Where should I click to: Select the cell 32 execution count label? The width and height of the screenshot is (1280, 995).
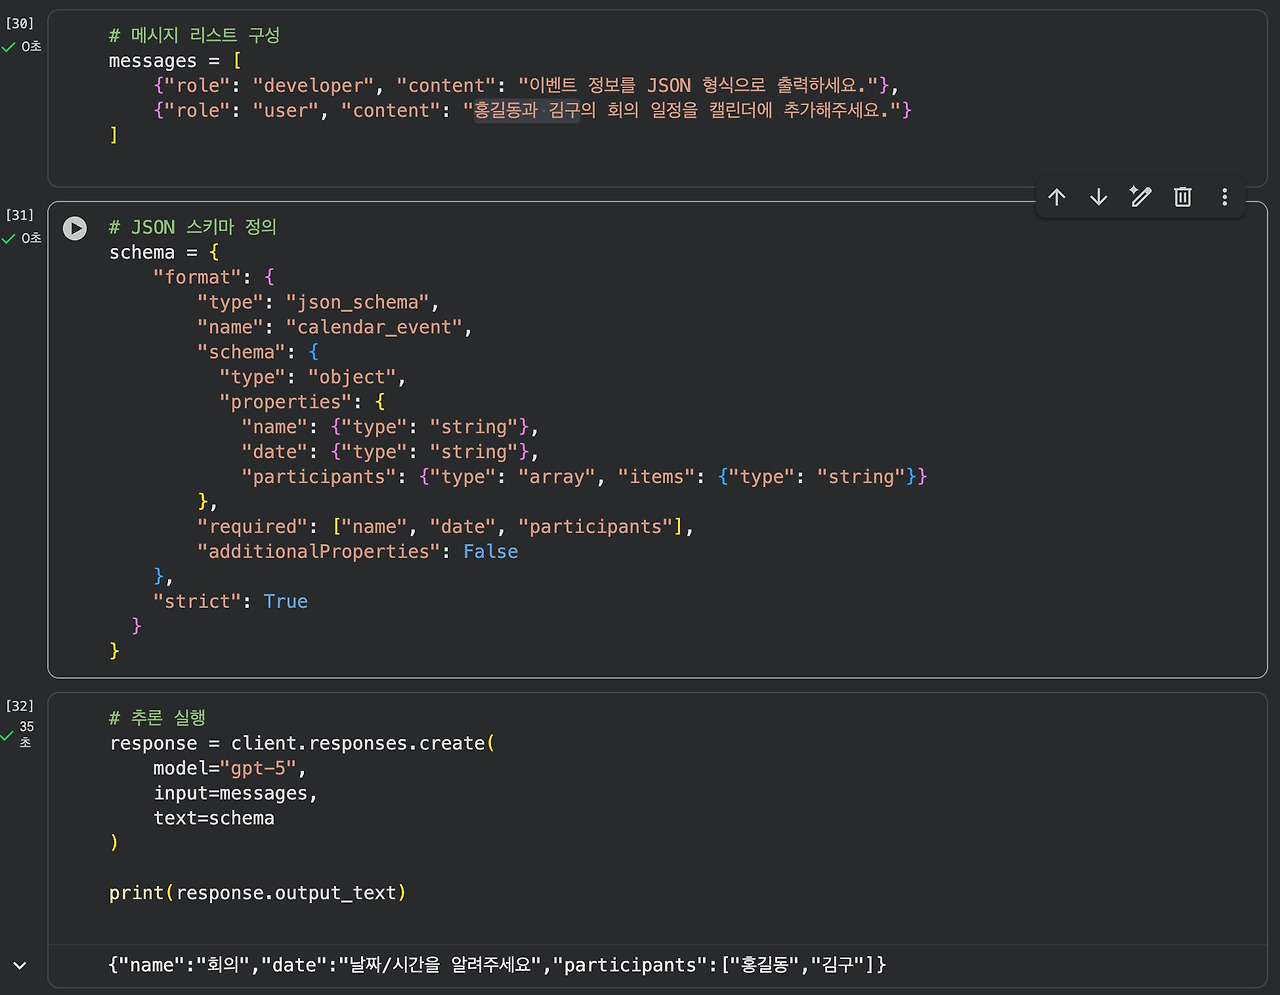pos(20,705)
